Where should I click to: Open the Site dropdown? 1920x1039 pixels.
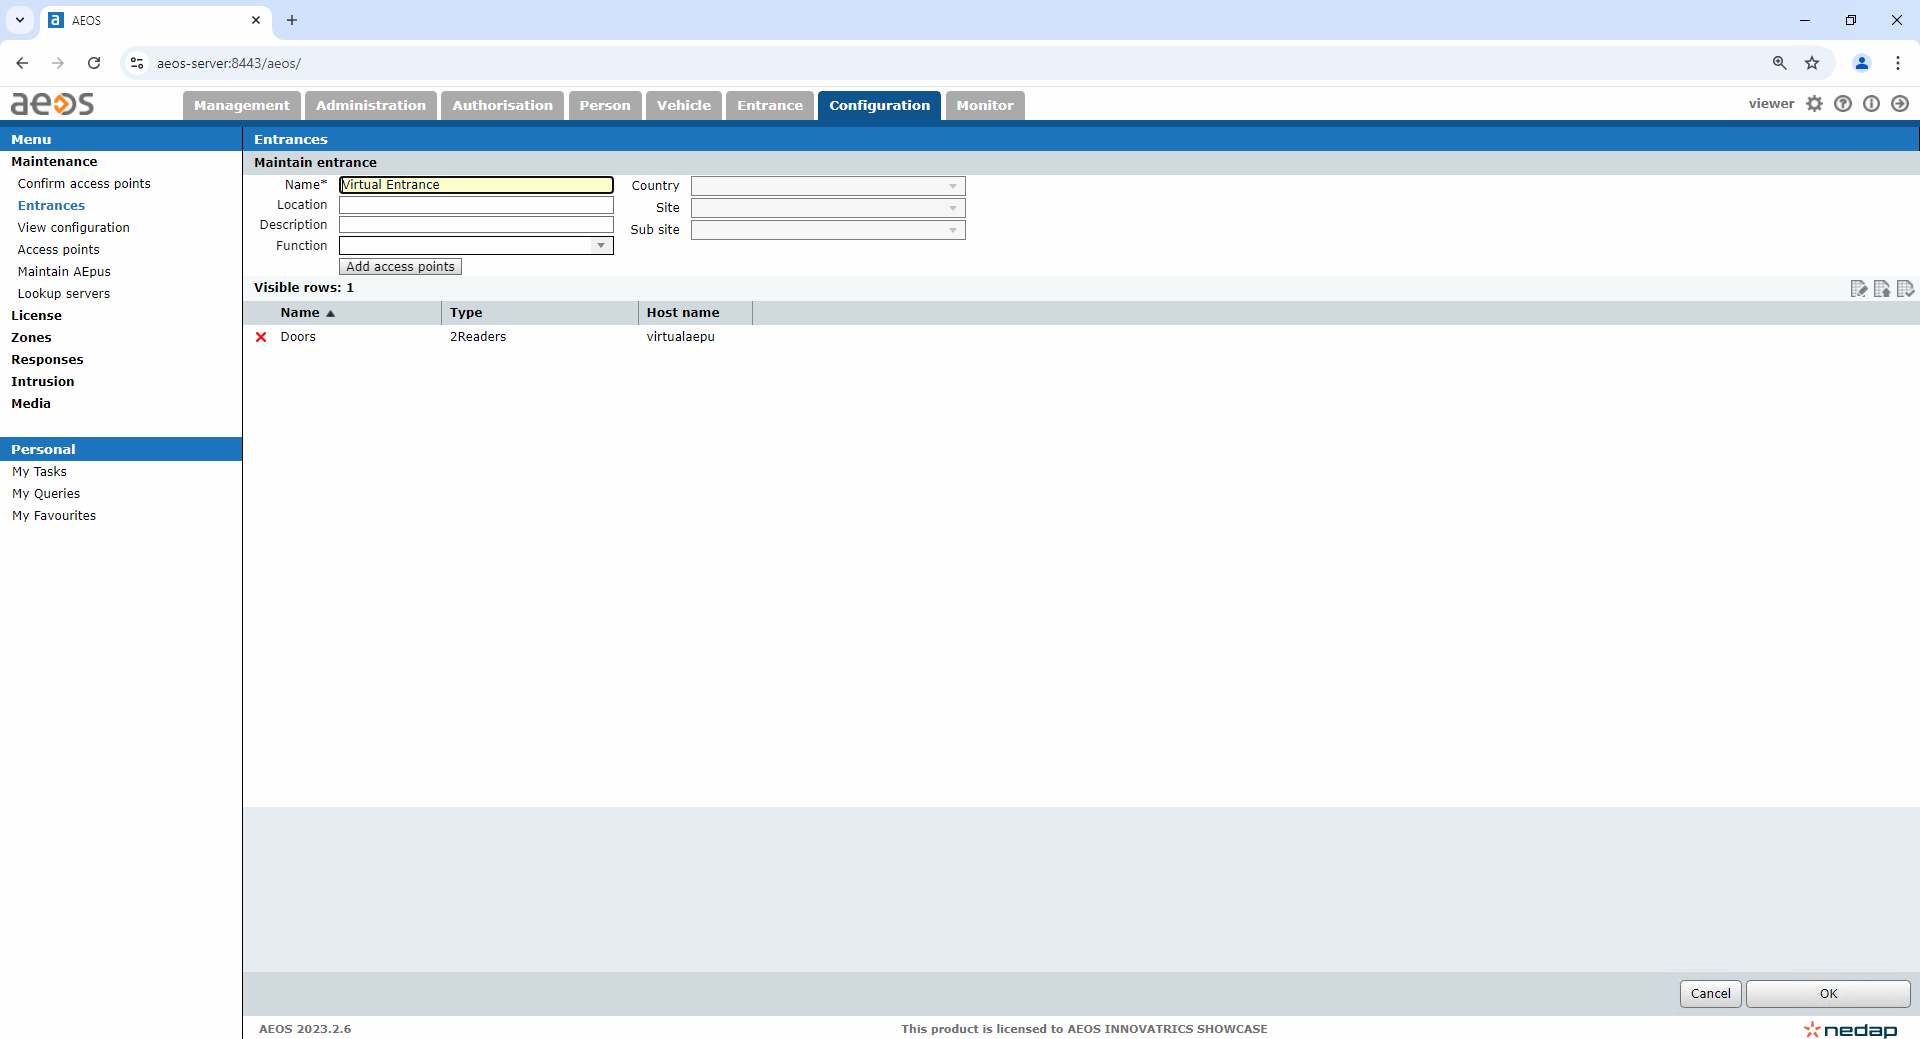pos(828,208)
